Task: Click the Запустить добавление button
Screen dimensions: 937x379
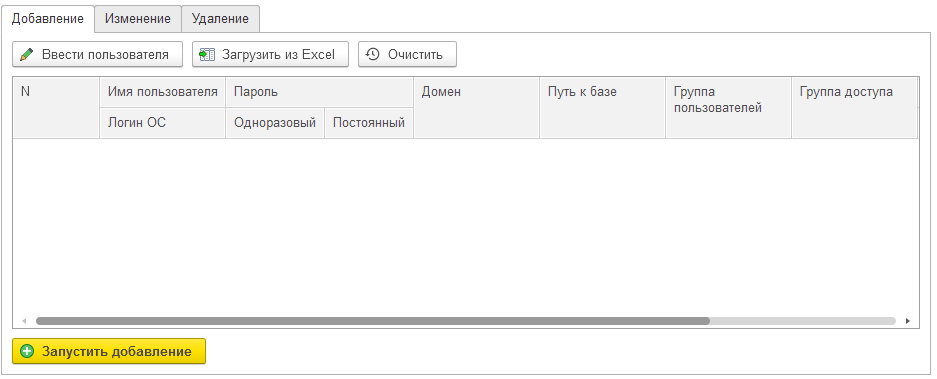Action: pos(109,352)
